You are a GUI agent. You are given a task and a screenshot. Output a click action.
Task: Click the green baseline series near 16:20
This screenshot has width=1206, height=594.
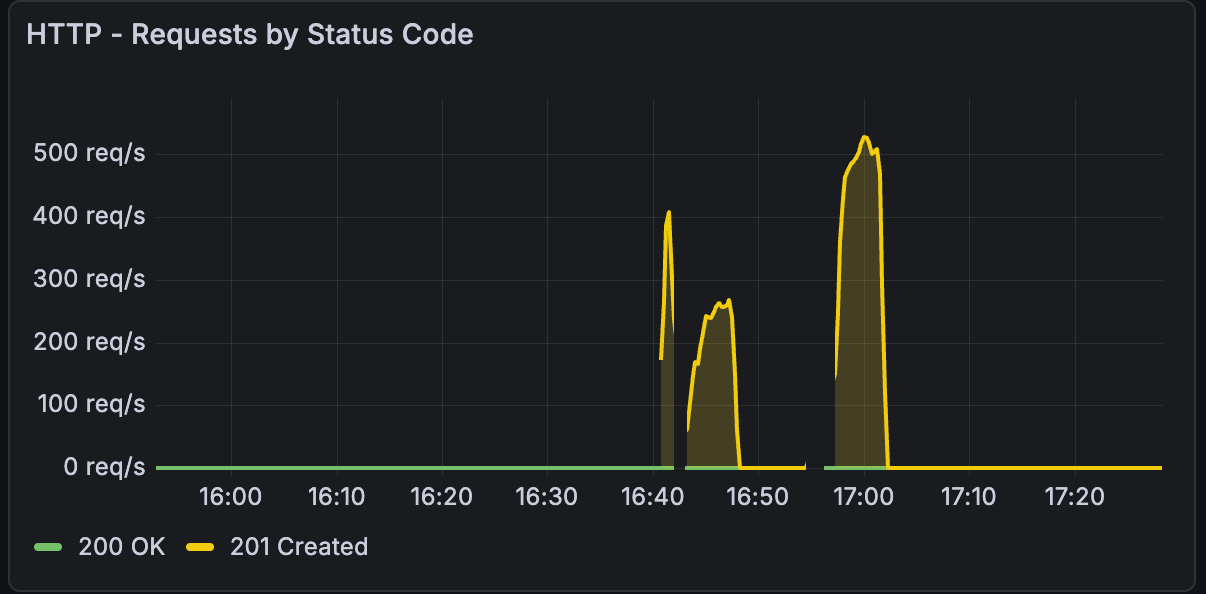pos(442,466)
